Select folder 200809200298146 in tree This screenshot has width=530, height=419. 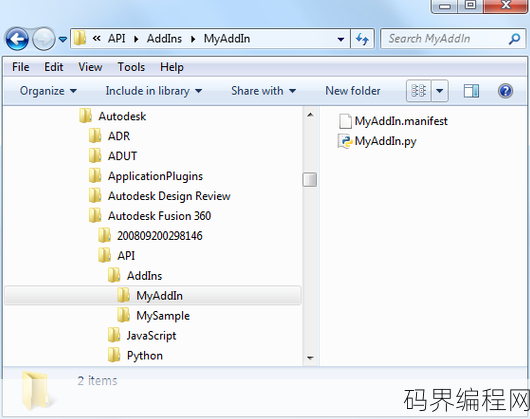point(160,236)
